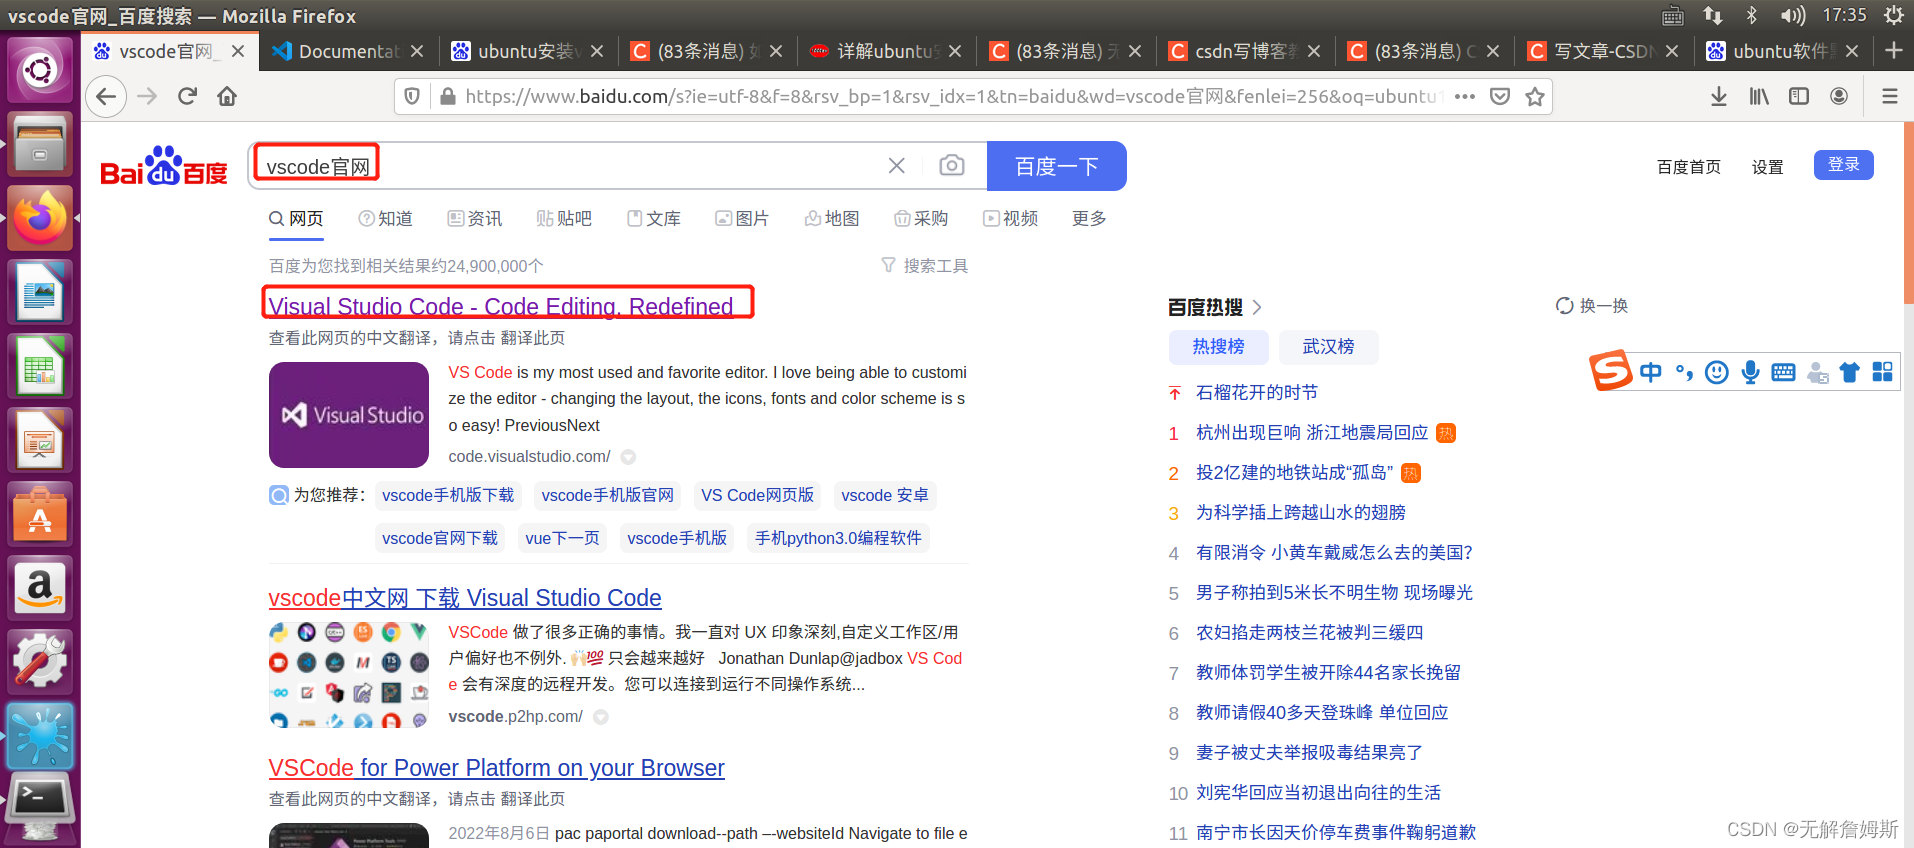
Task: Click the Sogou input method S logo
Action: coord(1611,371)
